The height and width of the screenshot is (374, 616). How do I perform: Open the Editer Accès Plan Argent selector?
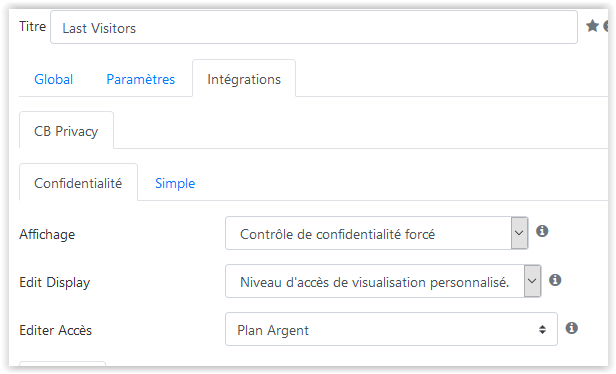tap(391, 329)
